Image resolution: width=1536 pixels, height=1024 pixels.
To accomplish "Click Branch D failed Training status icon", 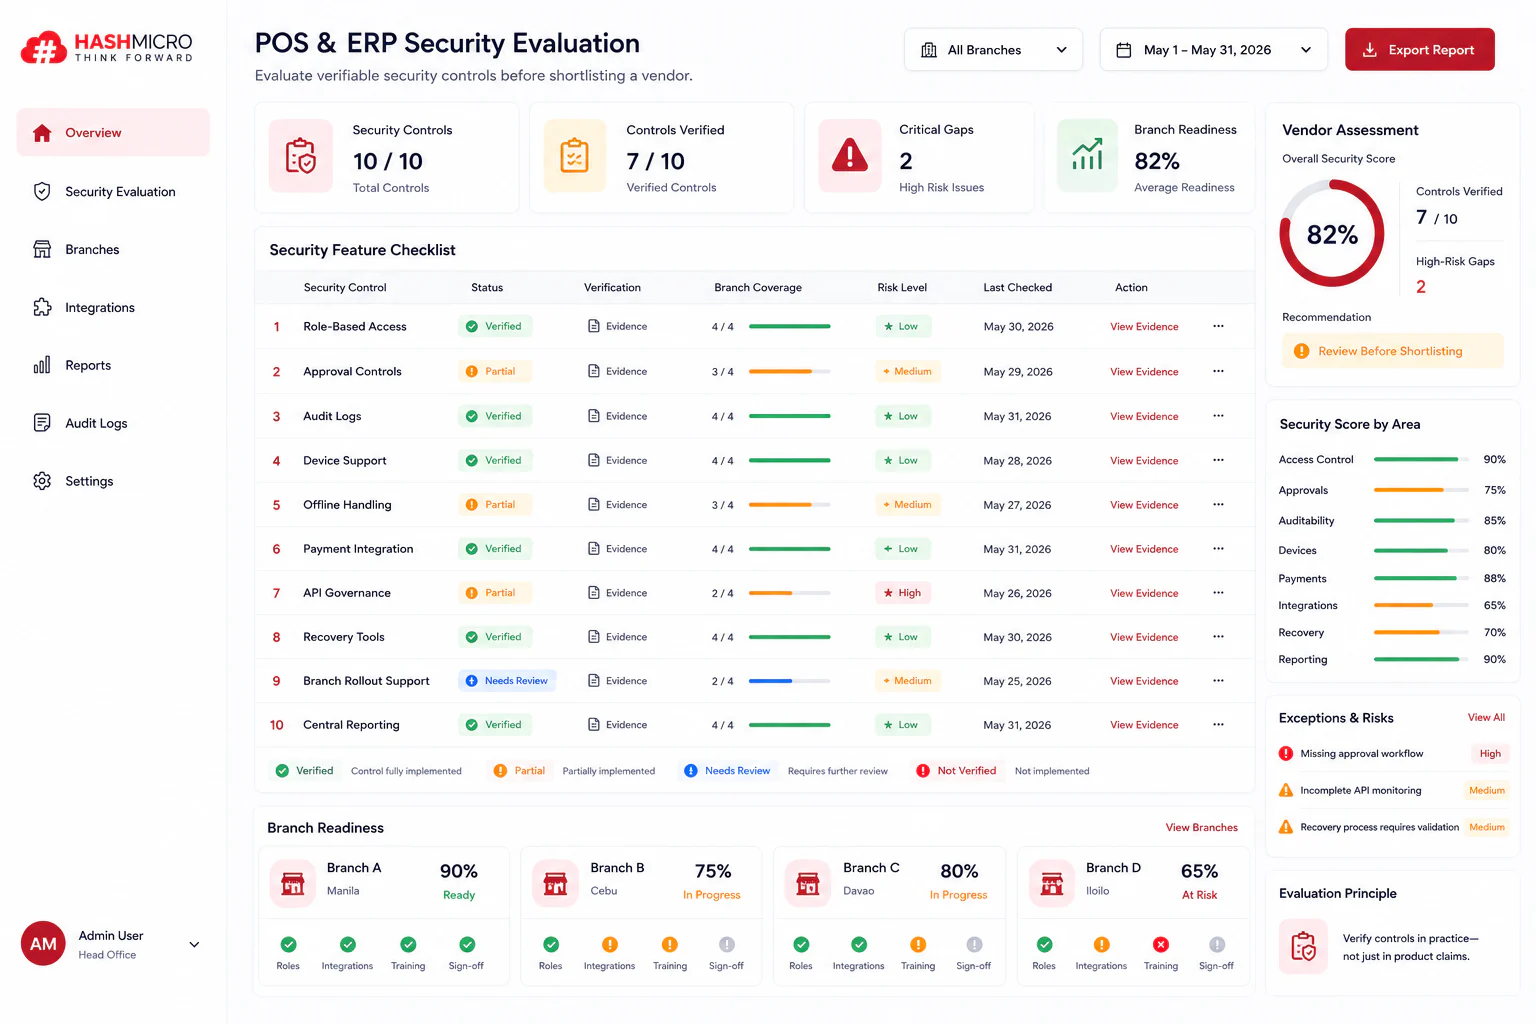I will pos(1161,944).
